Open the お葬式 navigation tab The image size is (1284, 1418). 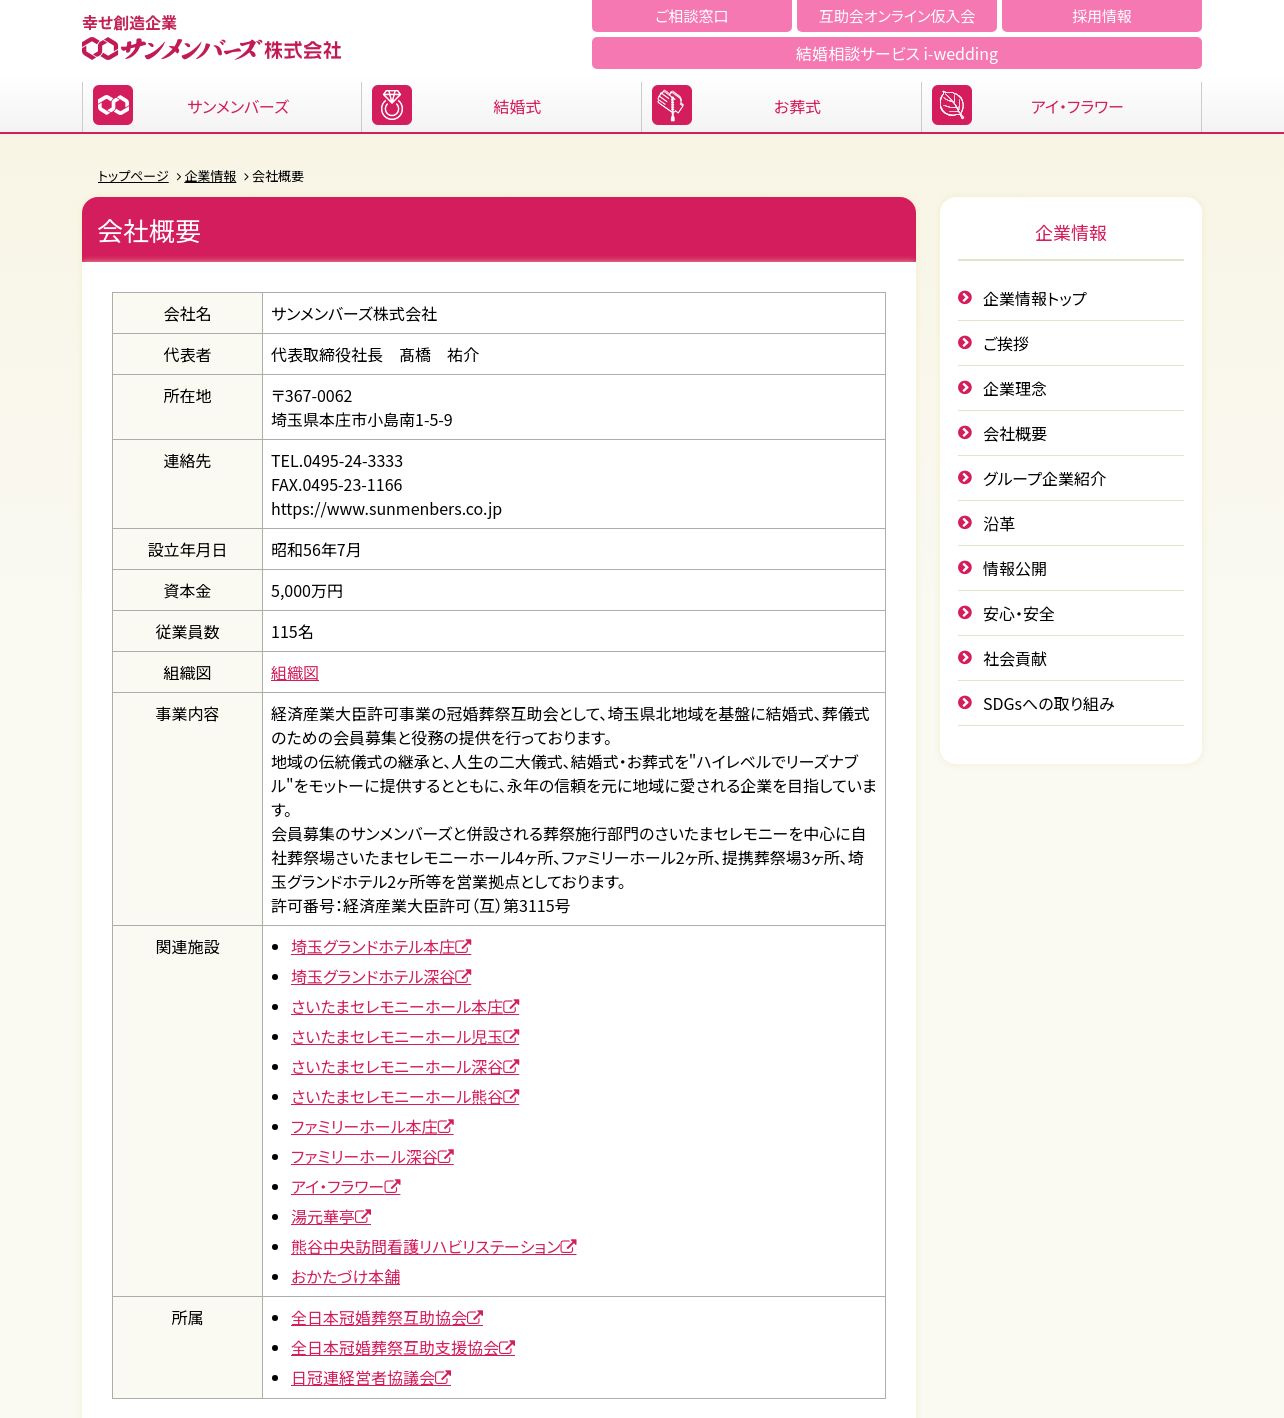[782, 106]
